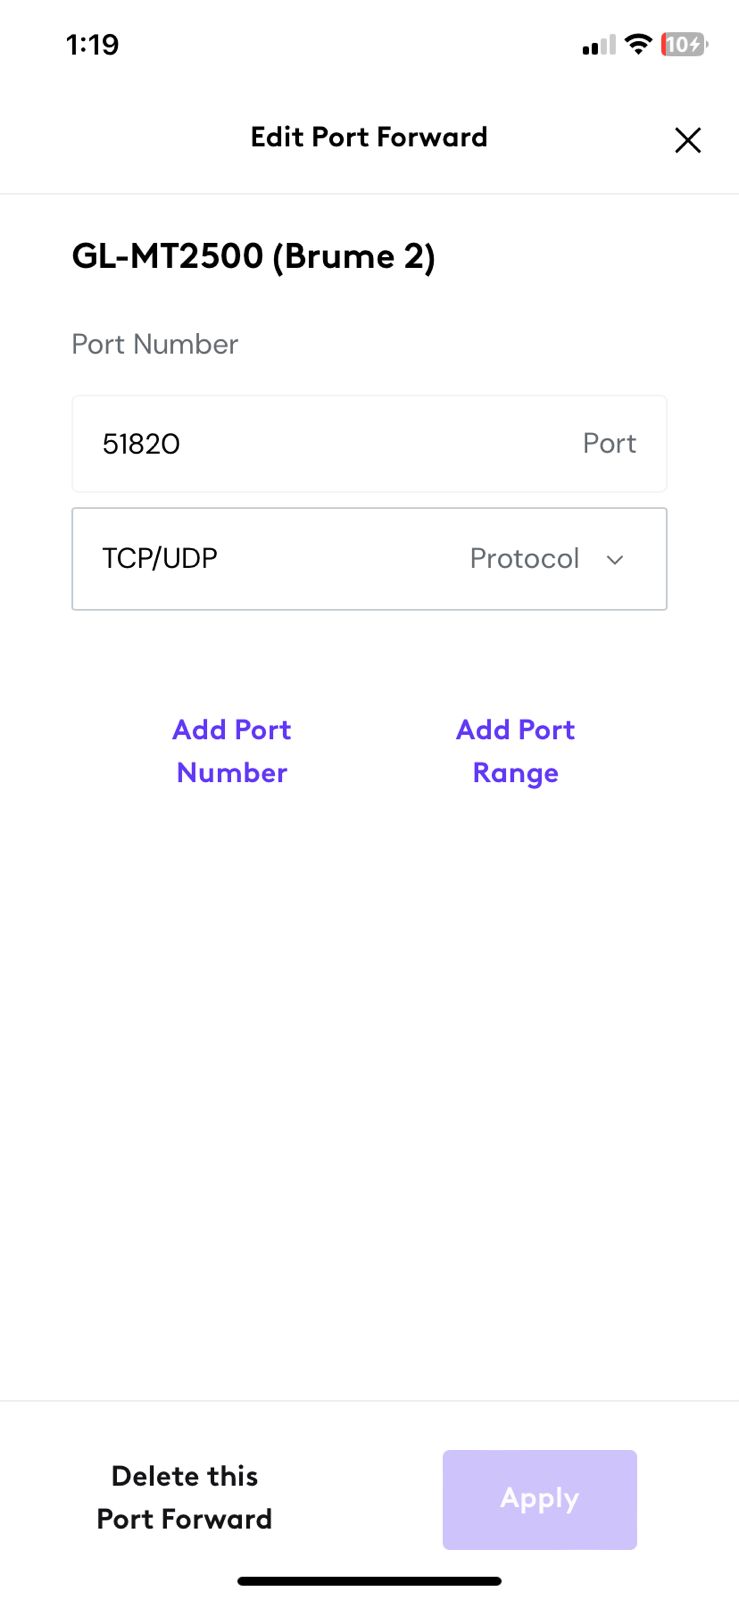
Task: Tap the protocol dropdown chevron arrow
Action: pos(615,559)
